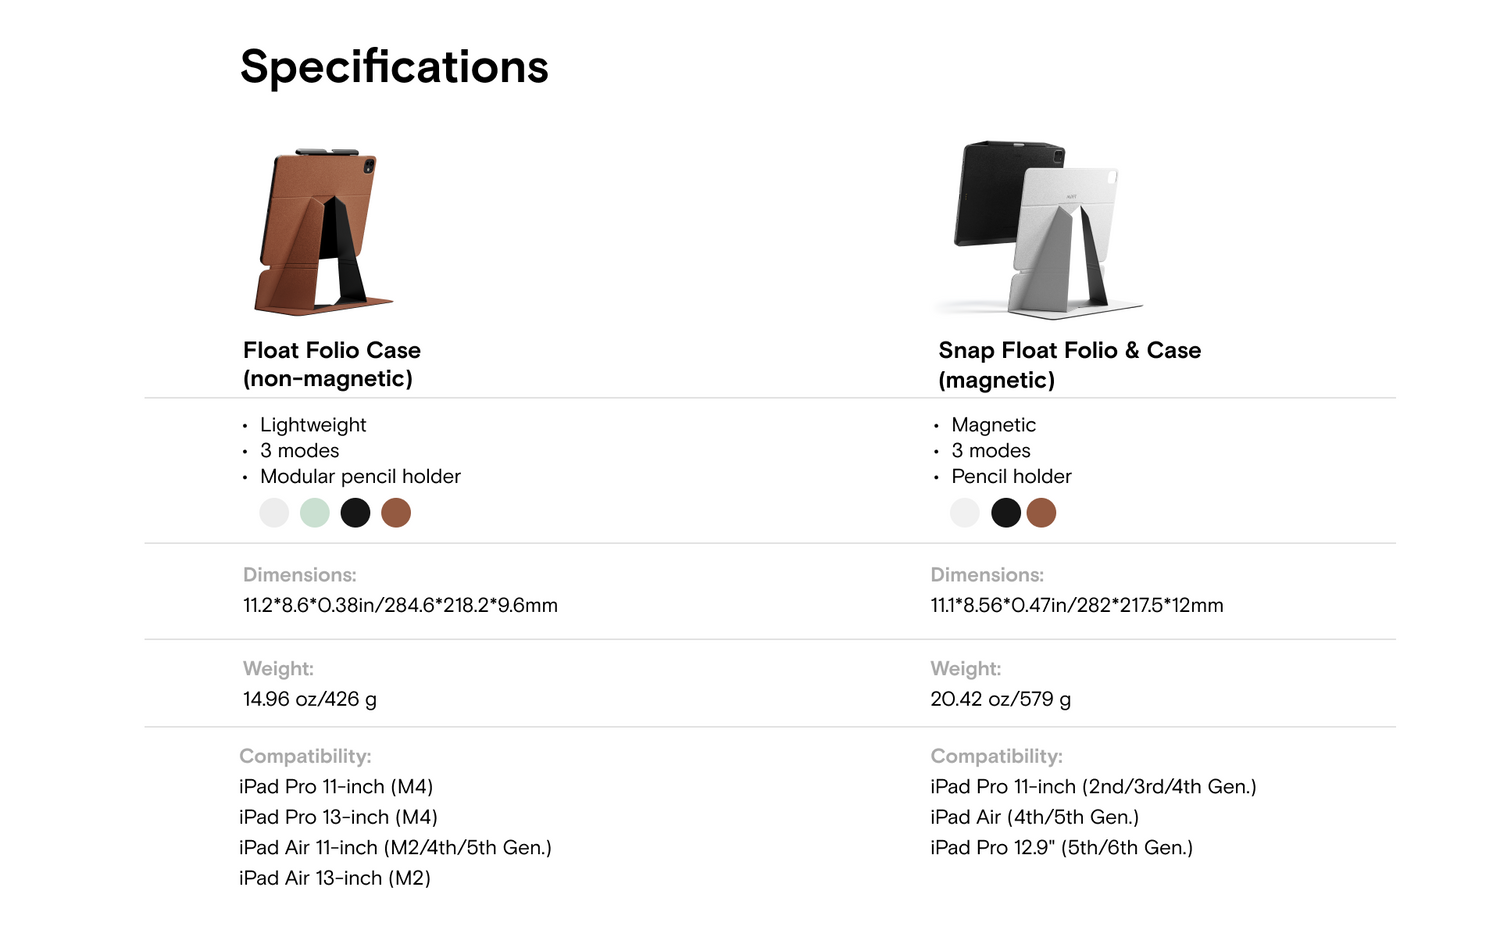The width and height of the screenshot is (1500, 948).
Task: Click iPad Pro 12.9" (5th/6th Gen.) entry
Action: pos(1061,848)
